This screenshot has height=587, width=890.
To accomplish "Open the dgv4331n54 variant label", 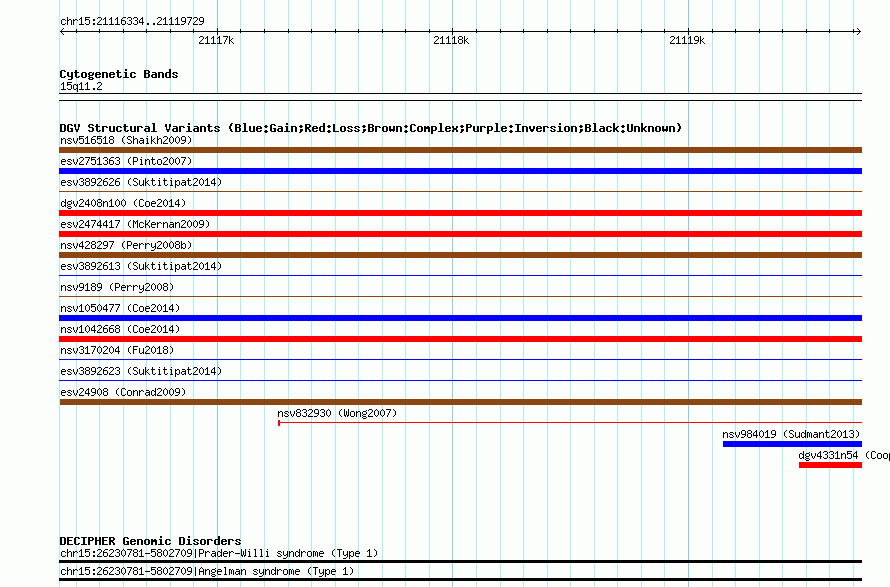I will 843,455.
